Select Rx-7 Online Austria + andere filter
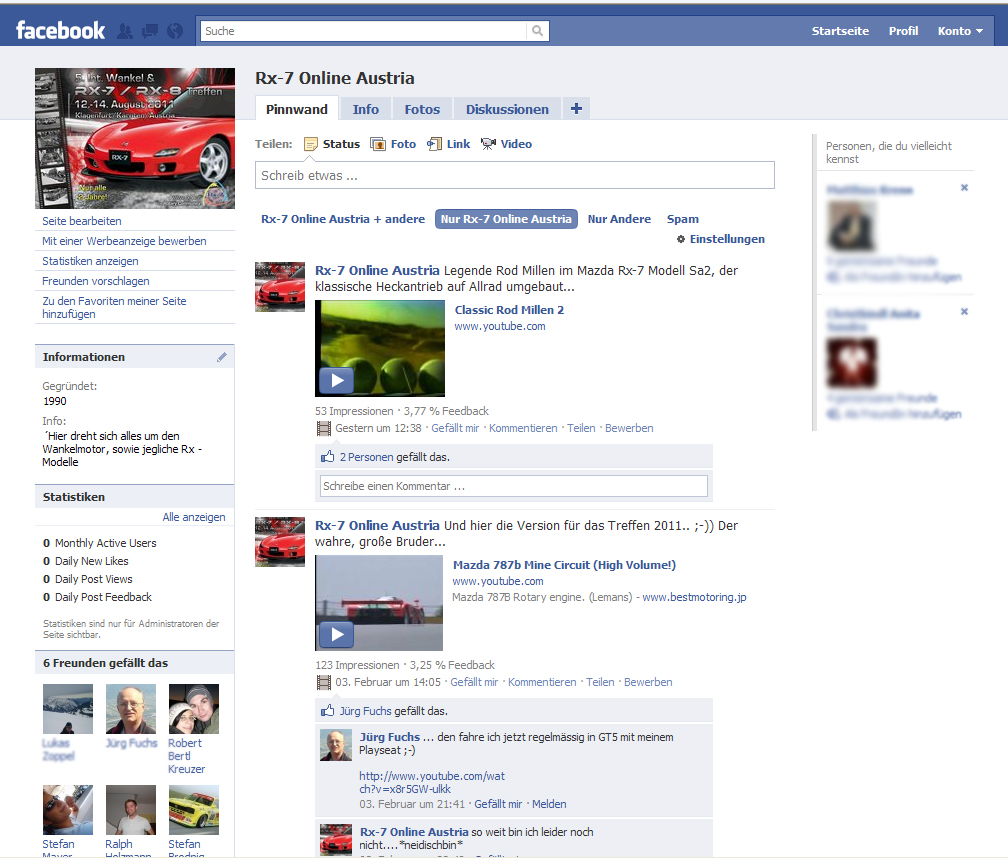The height and width of the screenshot is (858, 1008). click(x=343, y=219)
